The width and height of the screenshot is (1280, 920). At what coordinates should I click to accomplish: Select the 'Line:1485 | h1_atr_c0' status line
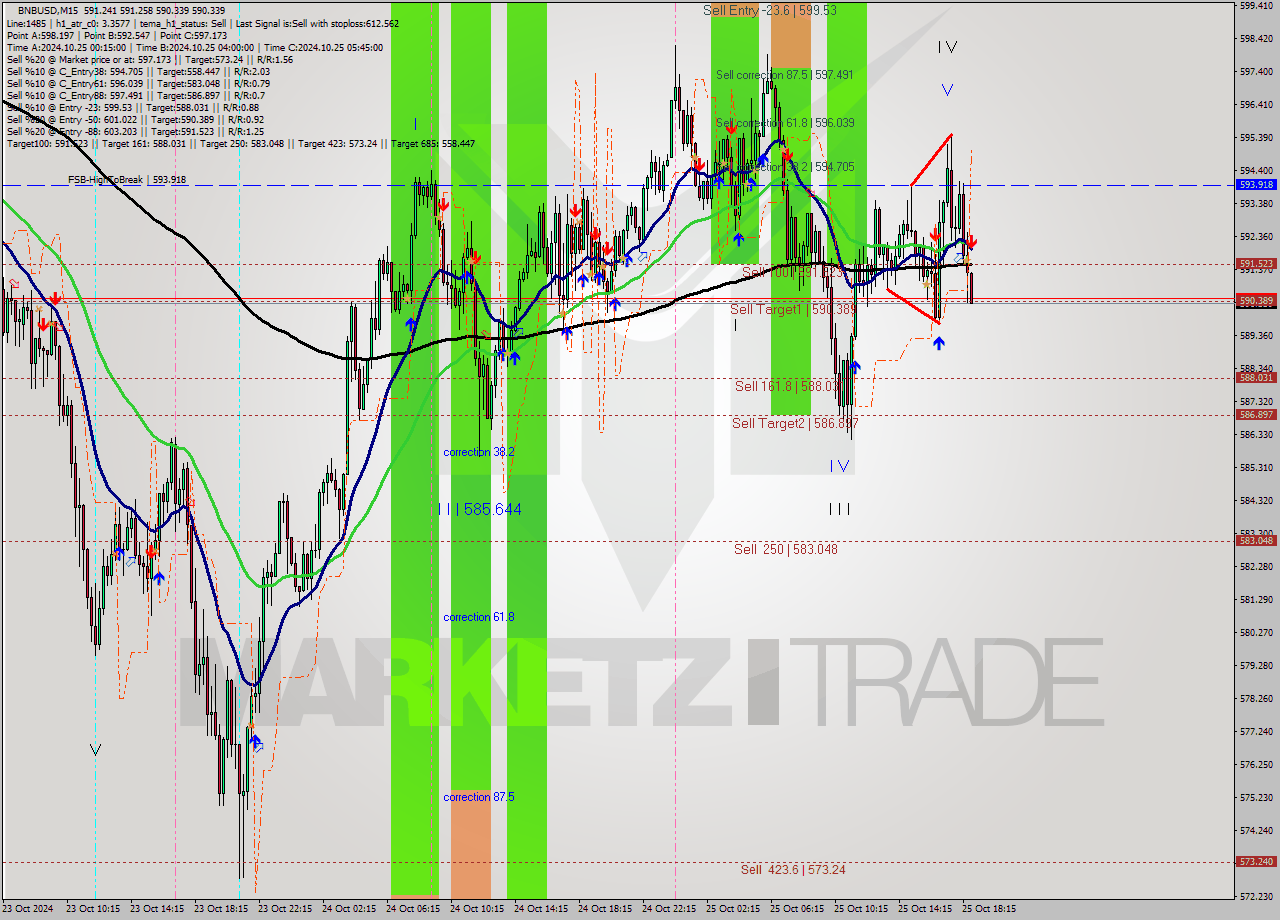click(x=203, y=23)
